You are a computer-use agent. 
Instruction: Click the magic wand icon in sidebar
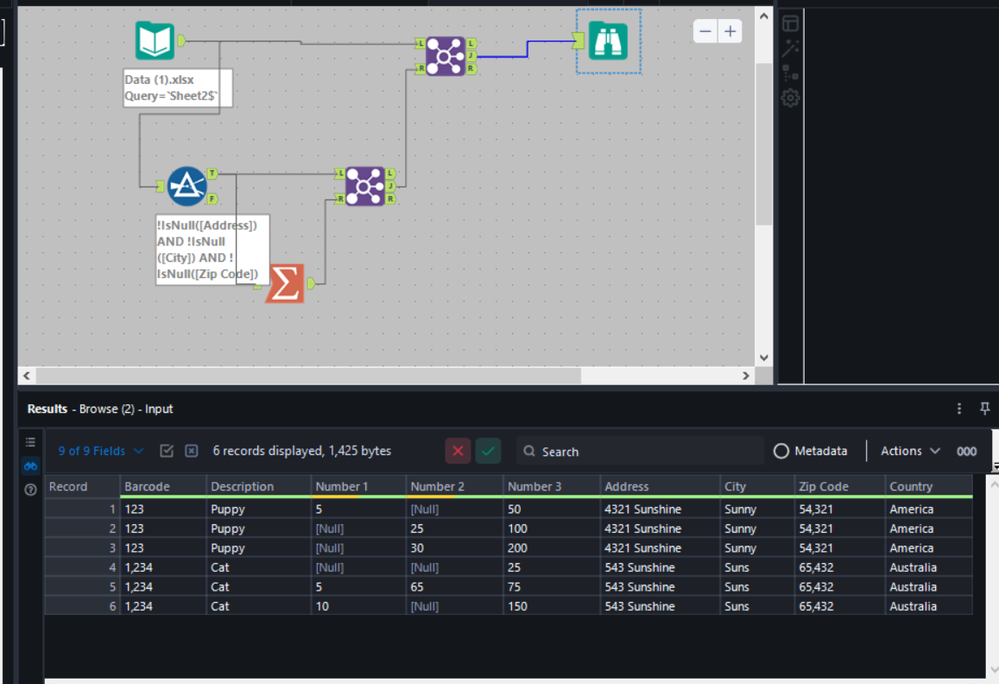coord(791,48)
